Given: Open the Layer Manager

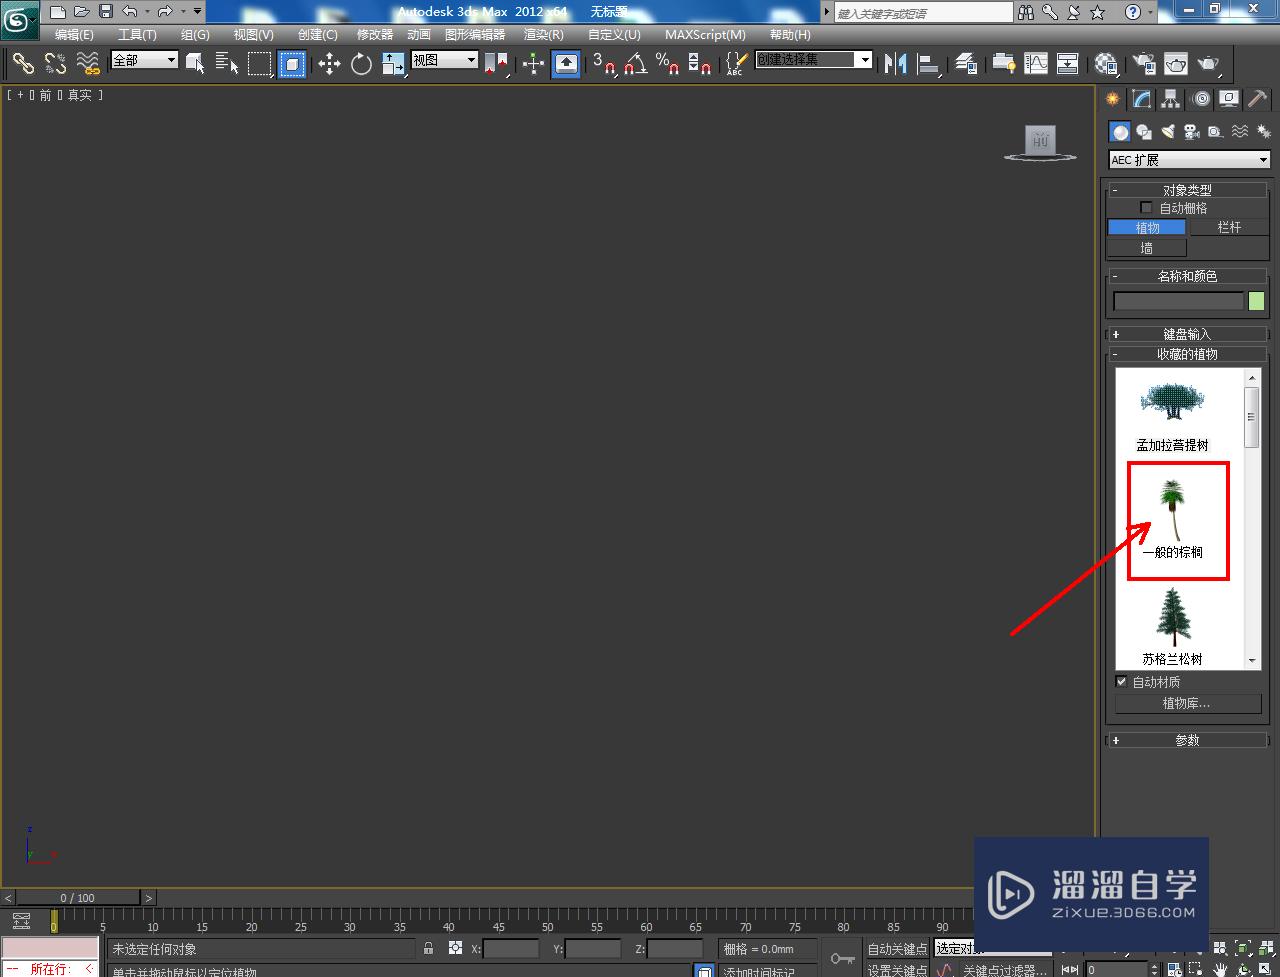Looking at the screenshot, I should (x=966, y=64).
